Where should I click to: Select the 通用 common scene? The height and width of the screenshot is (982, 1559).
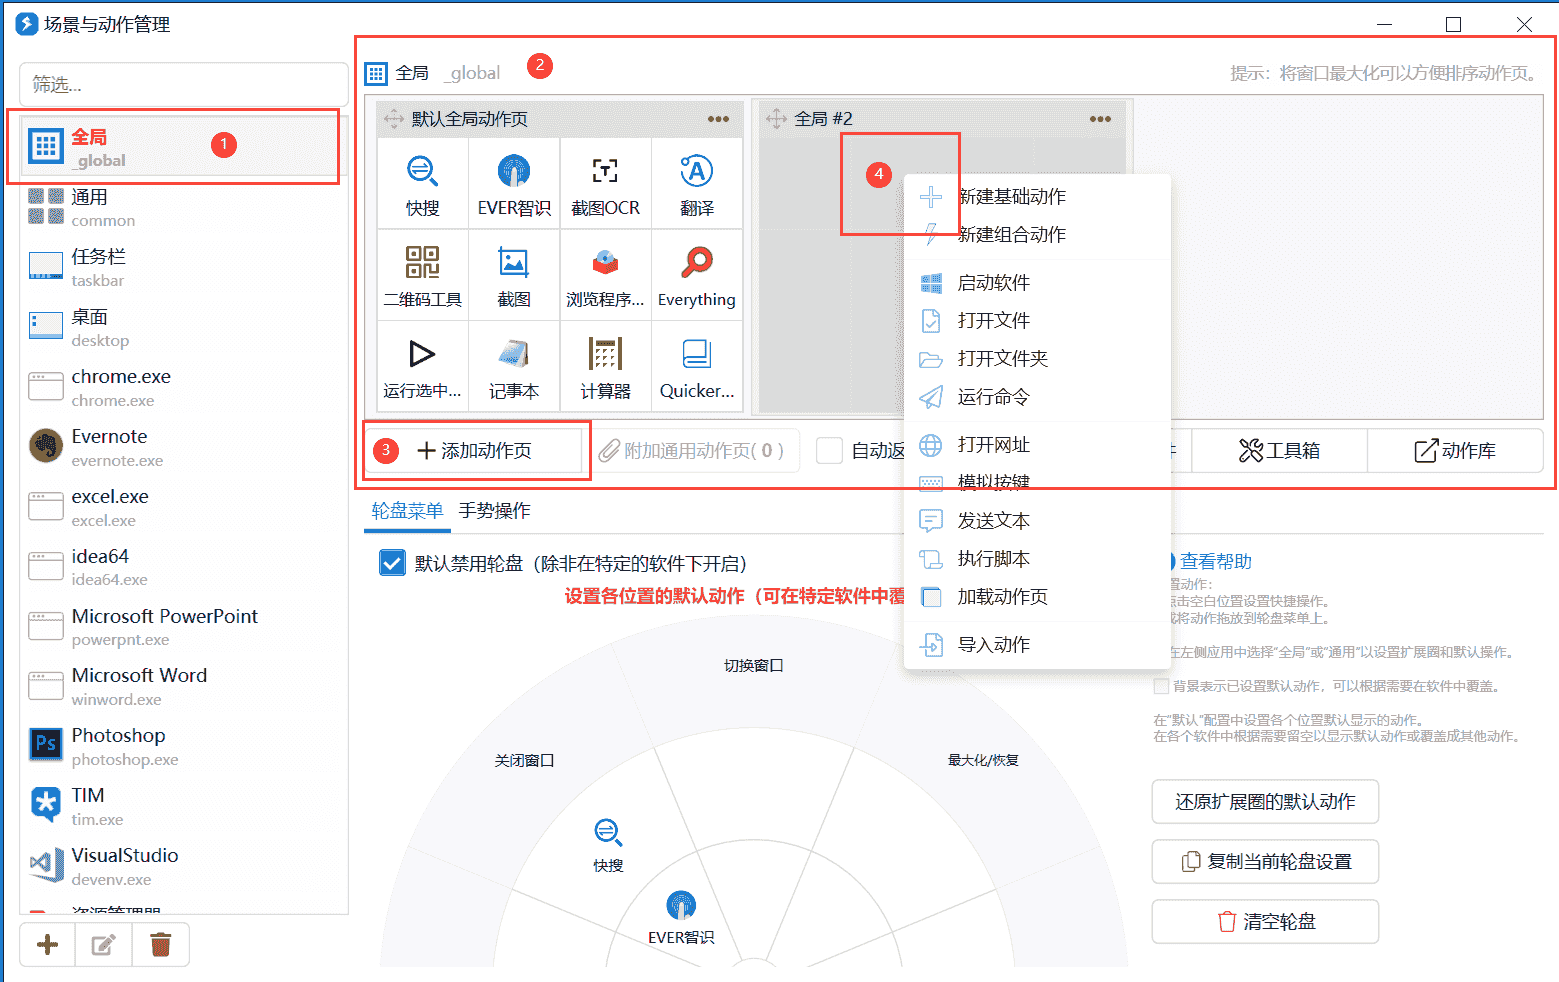pyautogui.click(x=182, y=207)
